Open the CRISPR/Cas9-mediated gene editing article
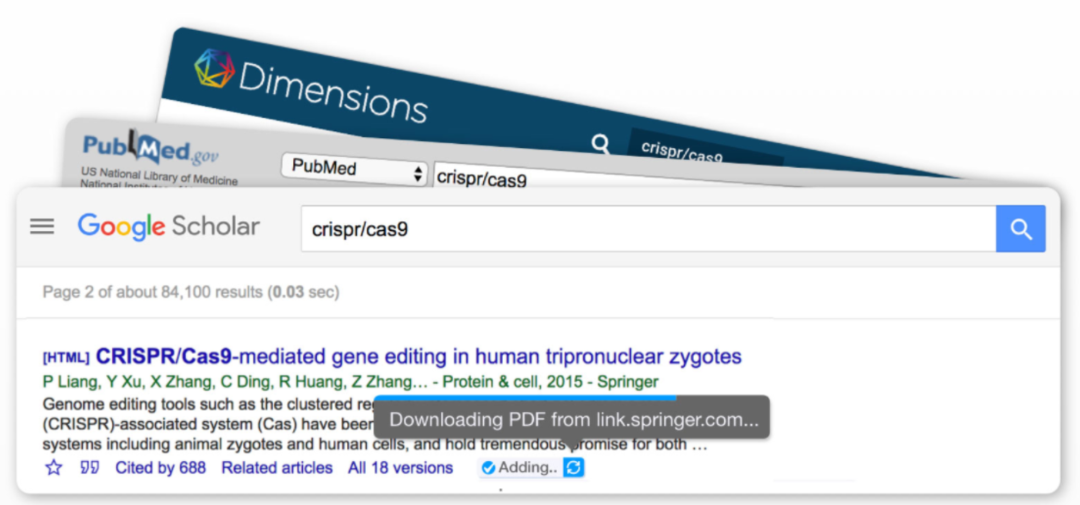The height and width of the screenshot is (505, 1080). pos(418,356)
